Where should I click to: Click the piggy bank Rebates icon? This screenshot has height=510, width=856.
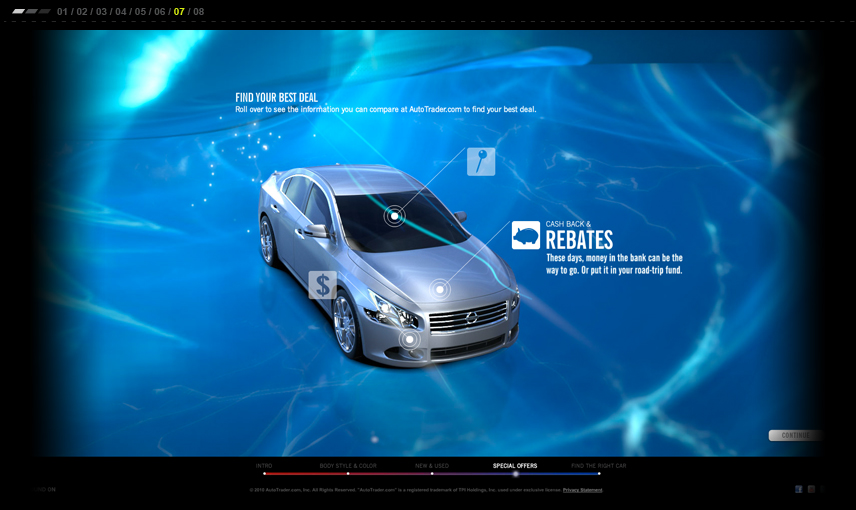(526, 235)
